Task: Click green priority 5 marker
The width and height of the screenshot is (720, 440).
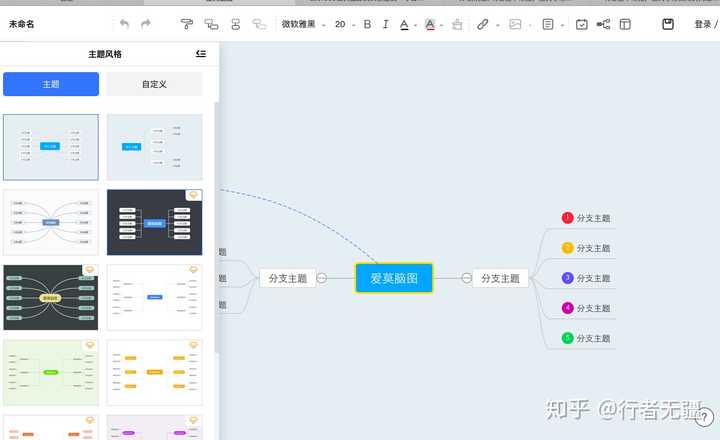Action: coord(568,338)
